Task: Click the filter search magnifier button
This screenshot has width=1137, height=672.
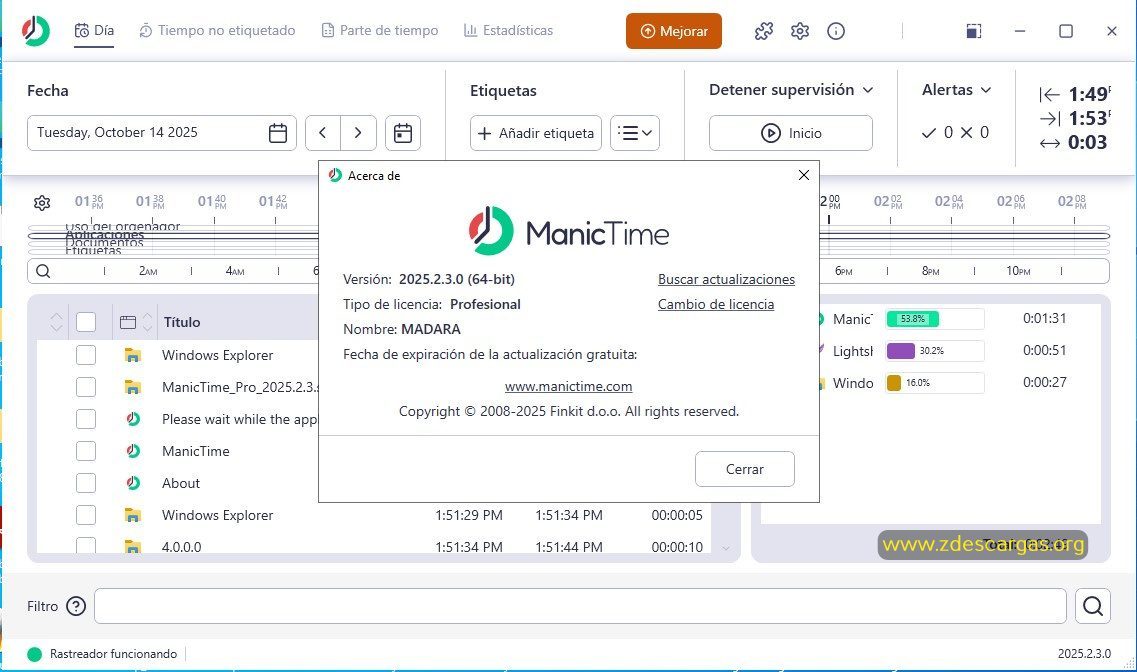Action: tap(1093, 605)
